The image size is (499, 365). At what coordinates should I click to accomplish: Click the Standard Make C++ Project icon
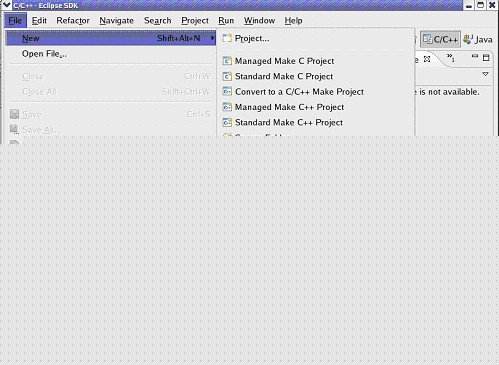(x=227, y=122)
